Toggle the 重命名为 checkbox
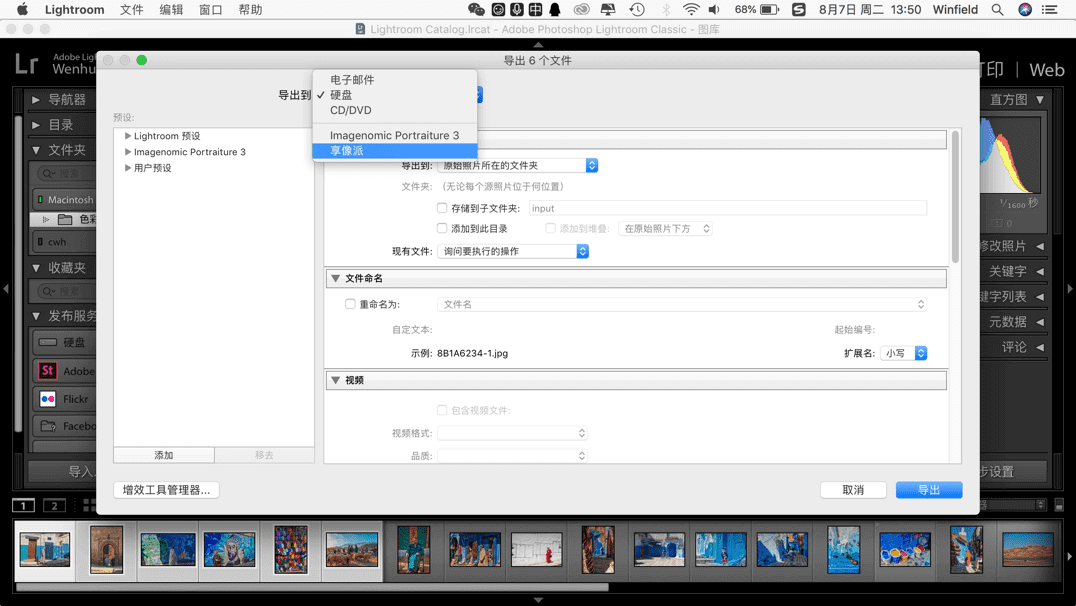This screenshot has width=1076, height=606. [x=350, y=304]
